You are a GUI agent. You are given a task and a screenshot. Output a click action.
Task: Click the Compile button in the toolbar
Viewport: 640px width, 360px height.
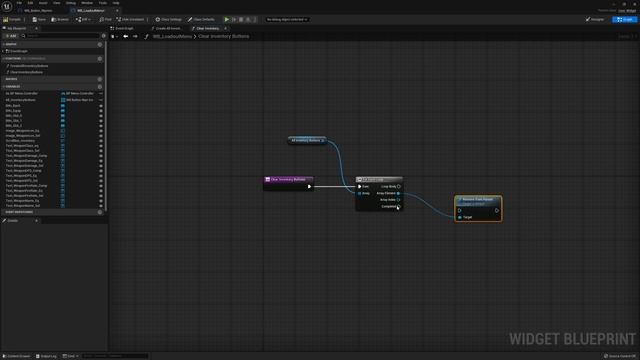(x=12, y=20)
